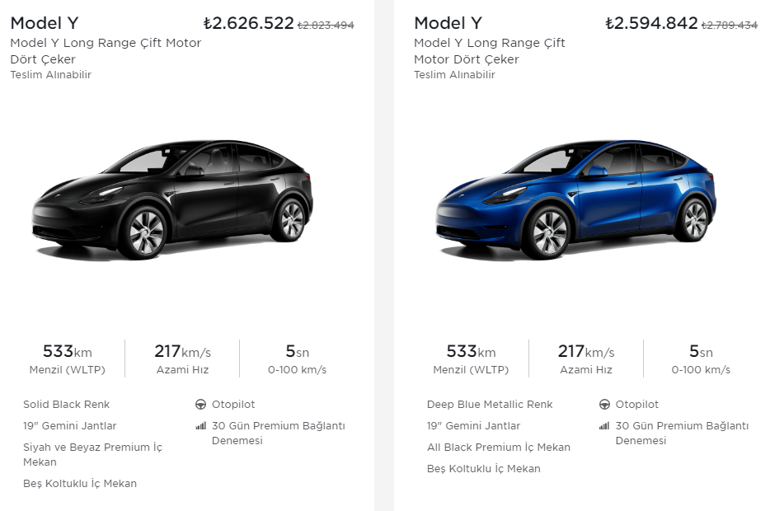Click the crossed-out ₺2.789.434 old price
This screenshot has height=511, width=770.
click(729, 25)
